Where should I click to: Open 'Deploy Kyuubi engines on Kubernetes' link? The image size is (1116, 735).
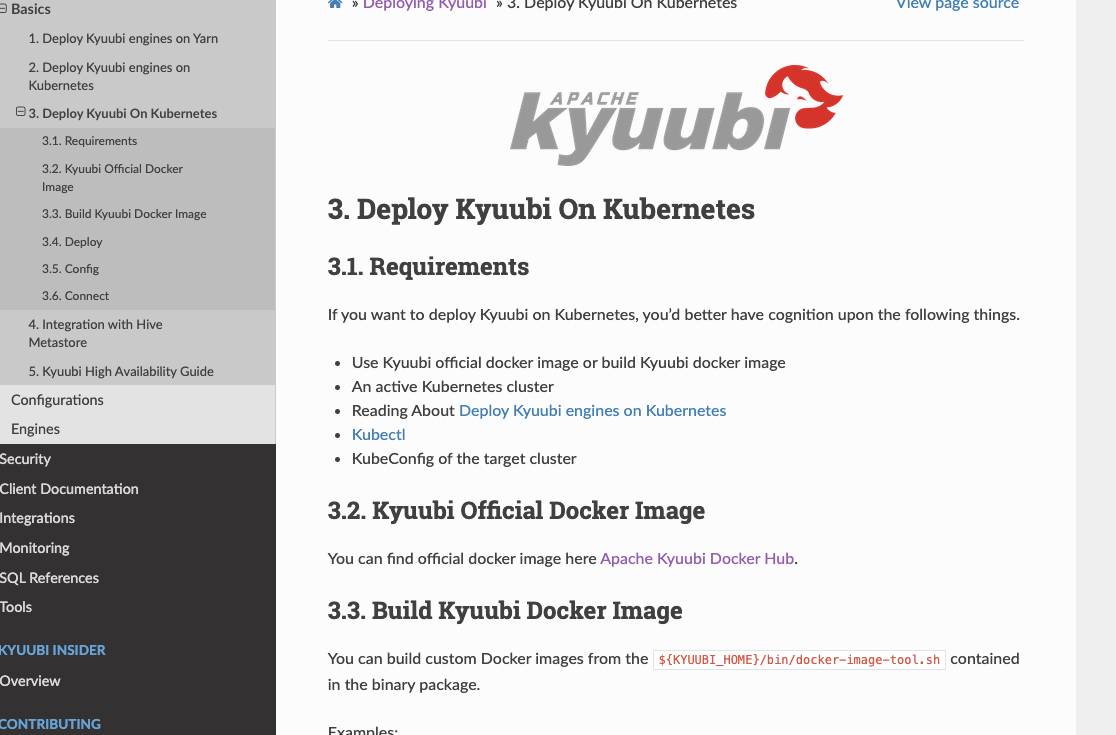(x=592, y=411)
